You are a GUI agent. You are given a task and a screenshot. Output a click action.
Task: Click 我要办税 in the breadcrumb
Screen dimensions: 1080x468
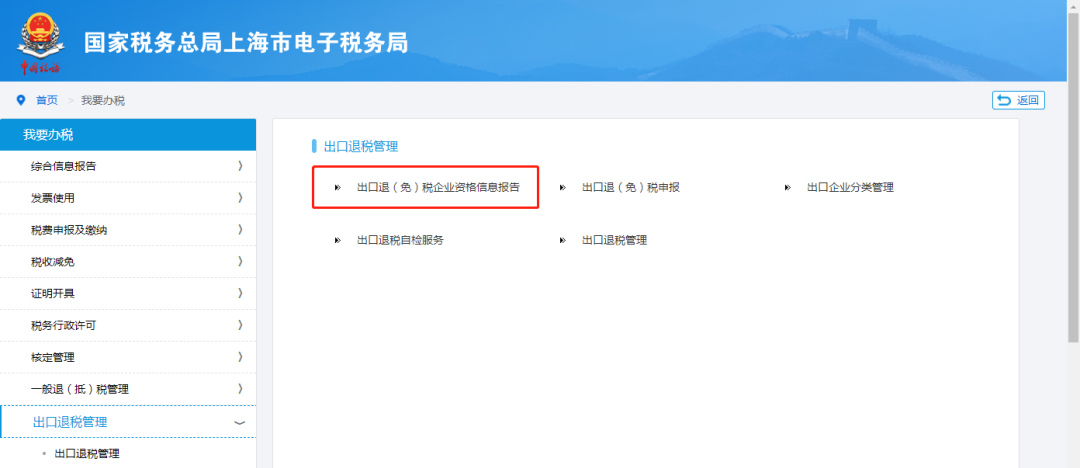coord(103,101)
